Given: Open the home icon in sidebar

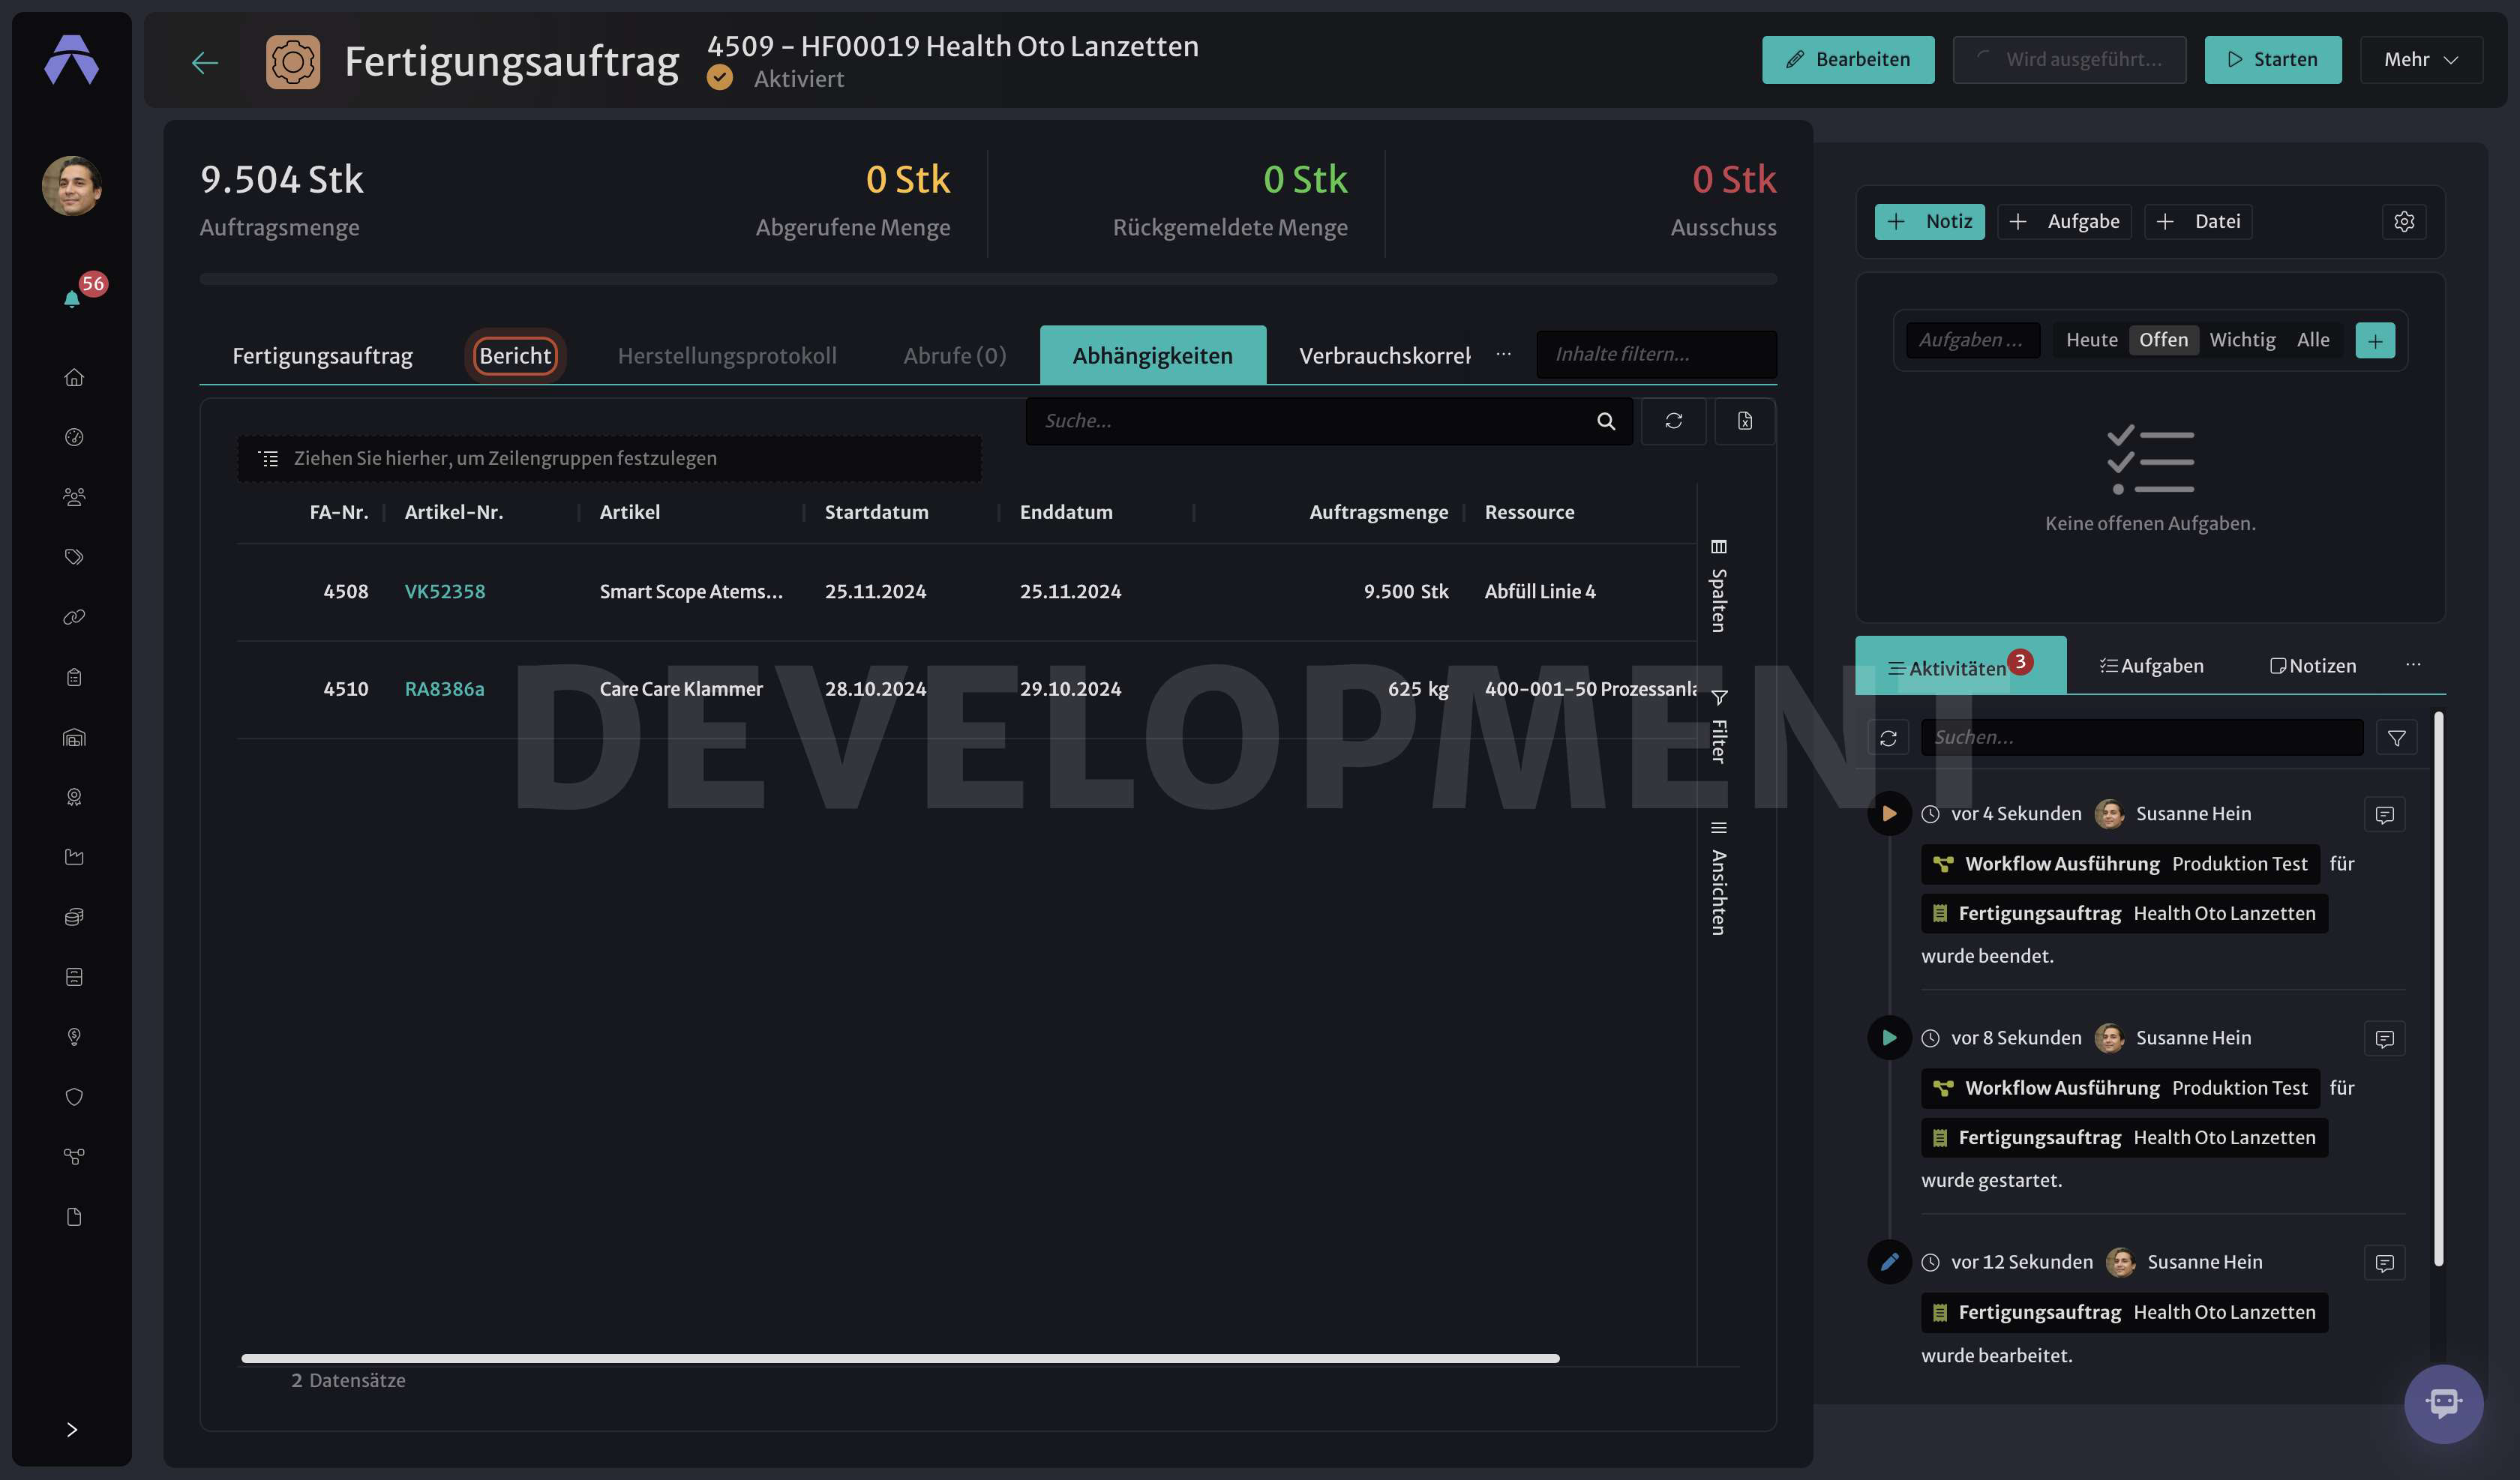Looking at the screenshot, I should [x=74, y=377].
